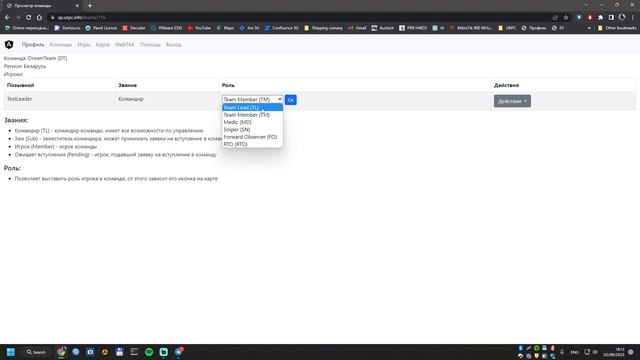Open the WebTAK nav item
This screenshot has height=360, width=640.
[x=124, y=44]
